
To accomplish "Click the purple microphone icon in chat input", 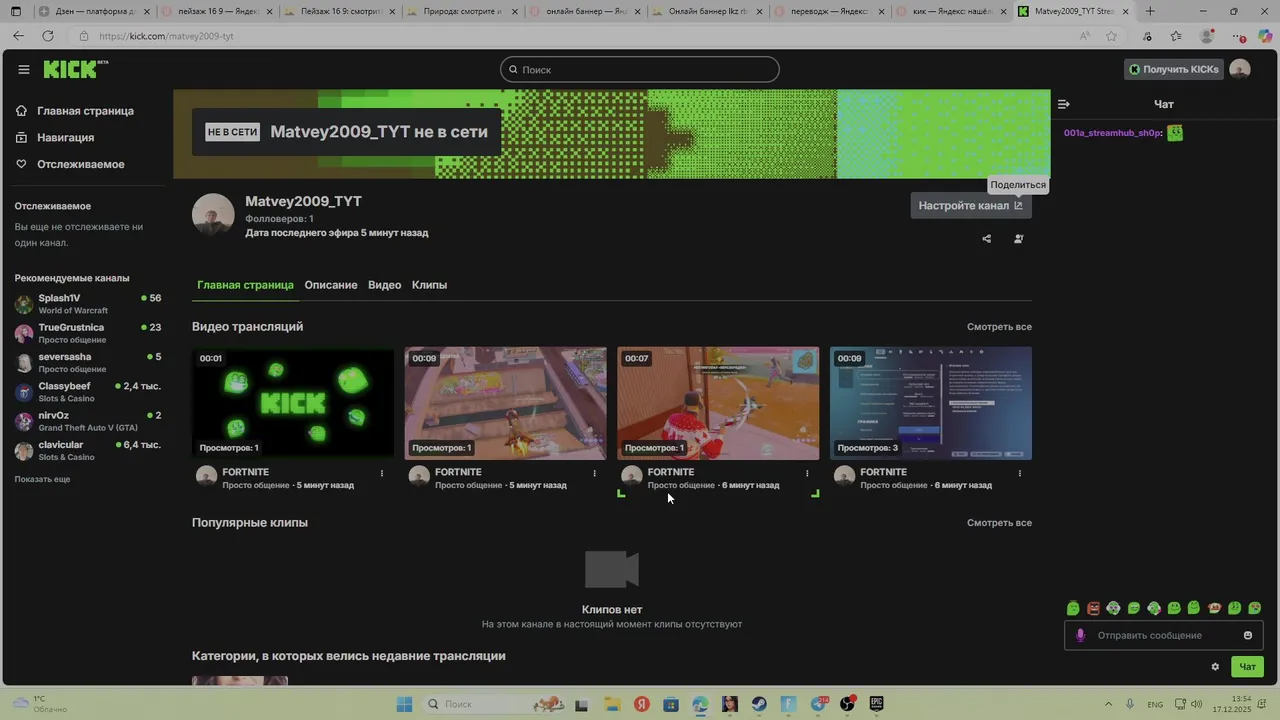I will coord(1081,635).
